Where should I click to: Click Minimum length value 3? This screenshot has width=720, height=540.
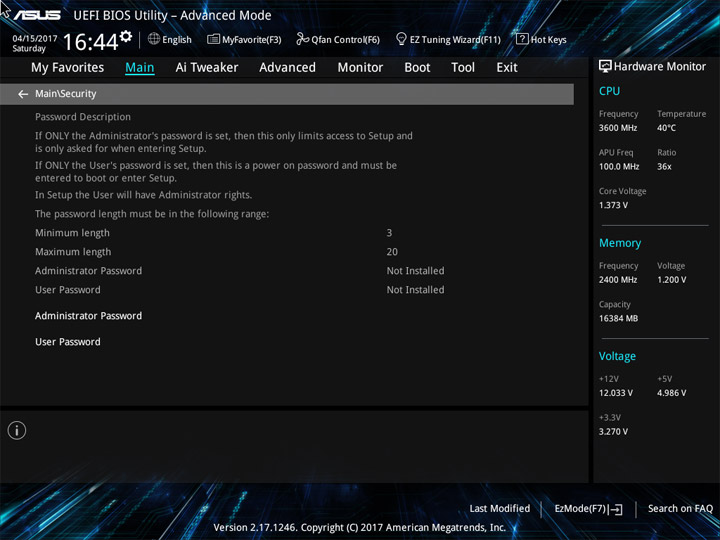389,233
